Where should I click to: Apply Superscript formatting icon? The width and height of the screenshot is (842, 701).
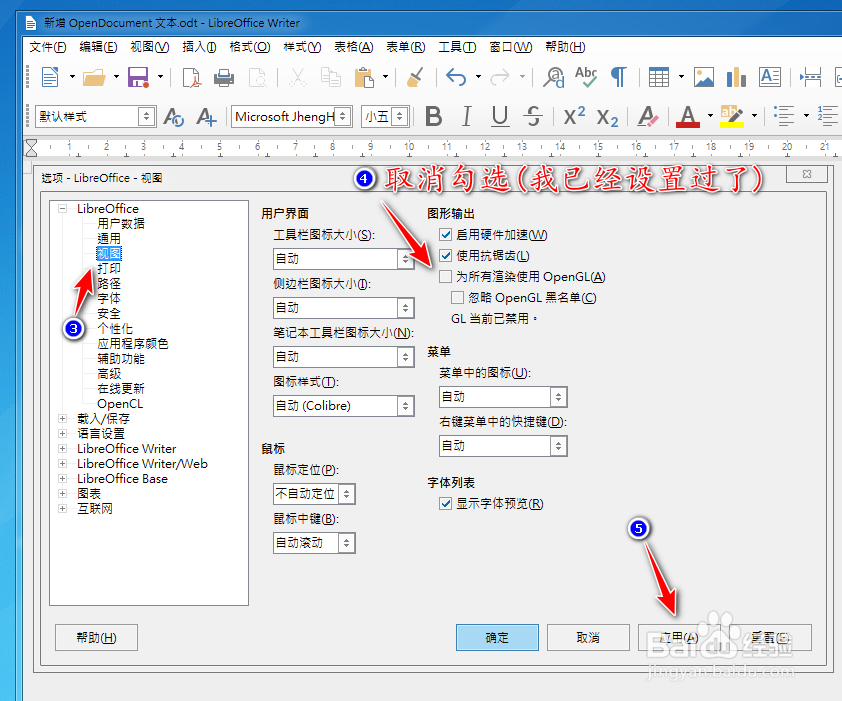click(x=574, y=115)
